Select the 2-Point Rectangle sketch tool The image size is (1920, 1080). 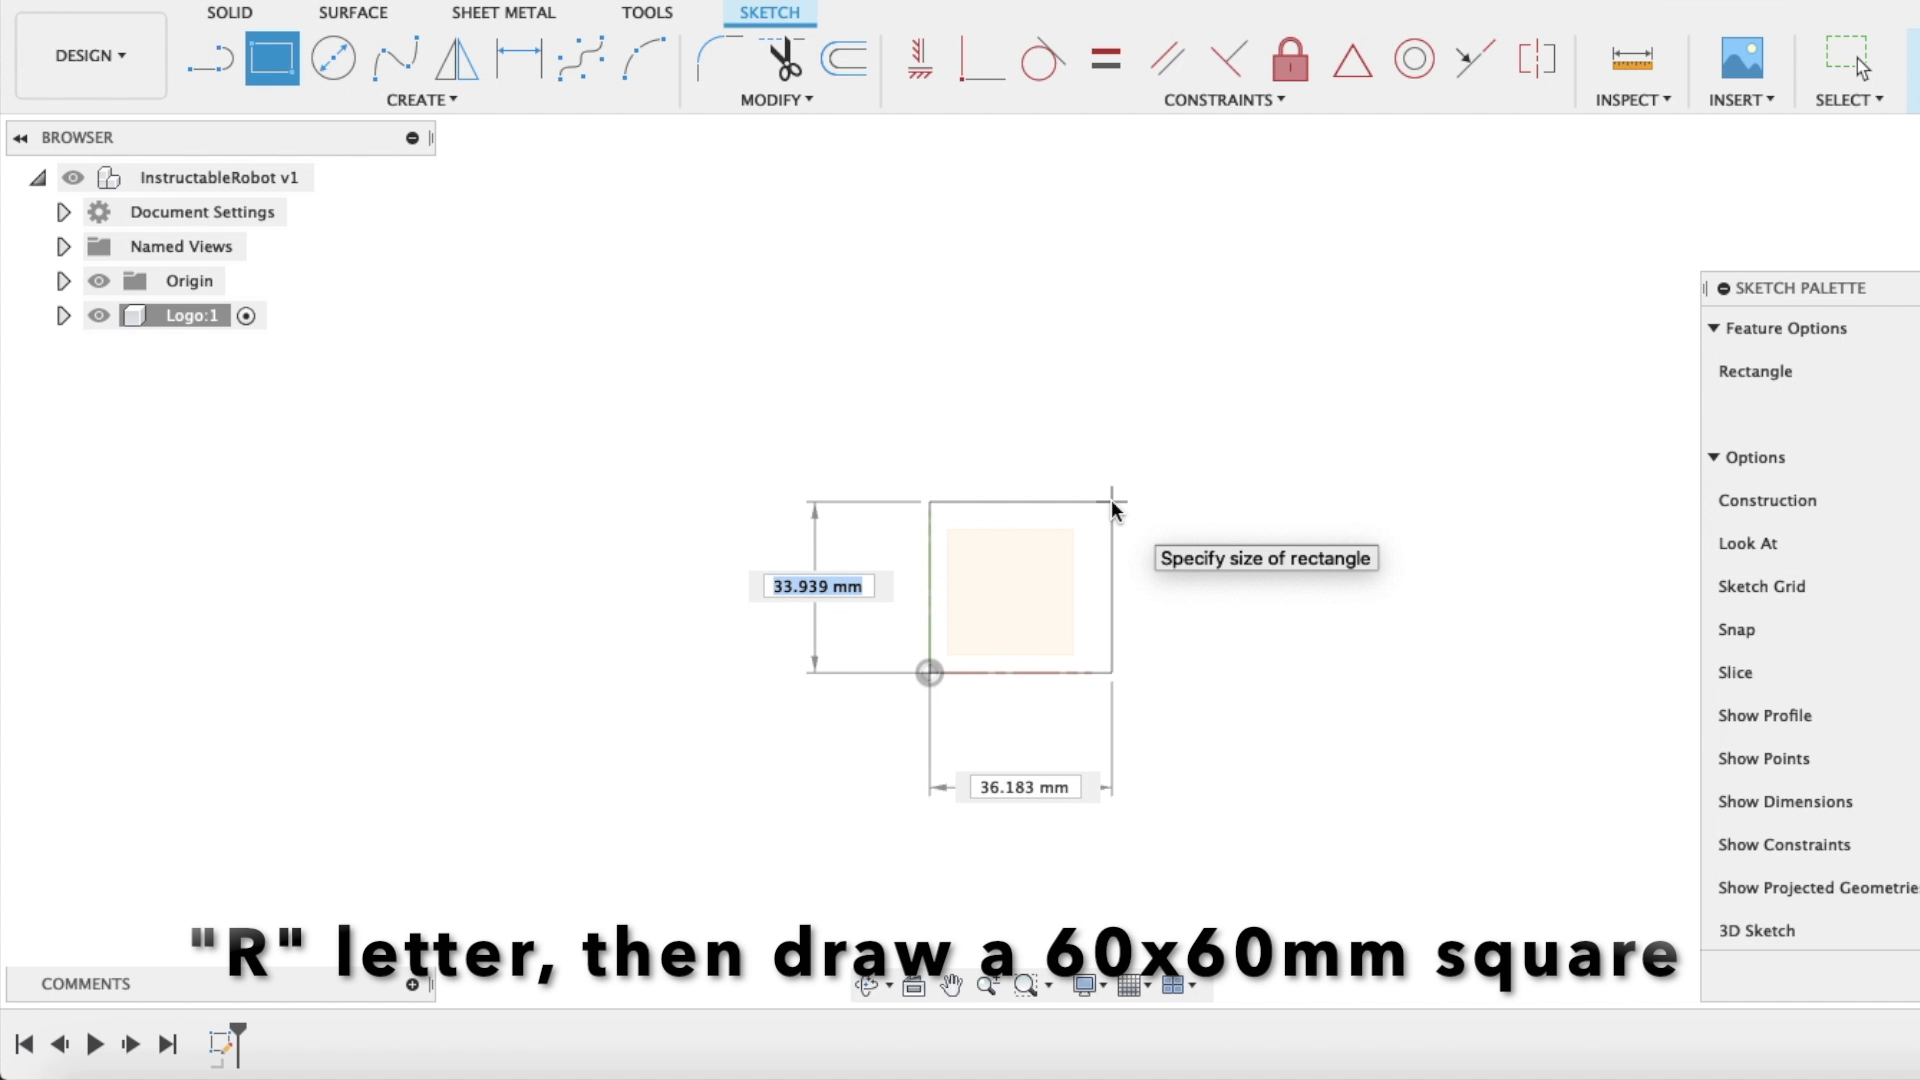271,58
